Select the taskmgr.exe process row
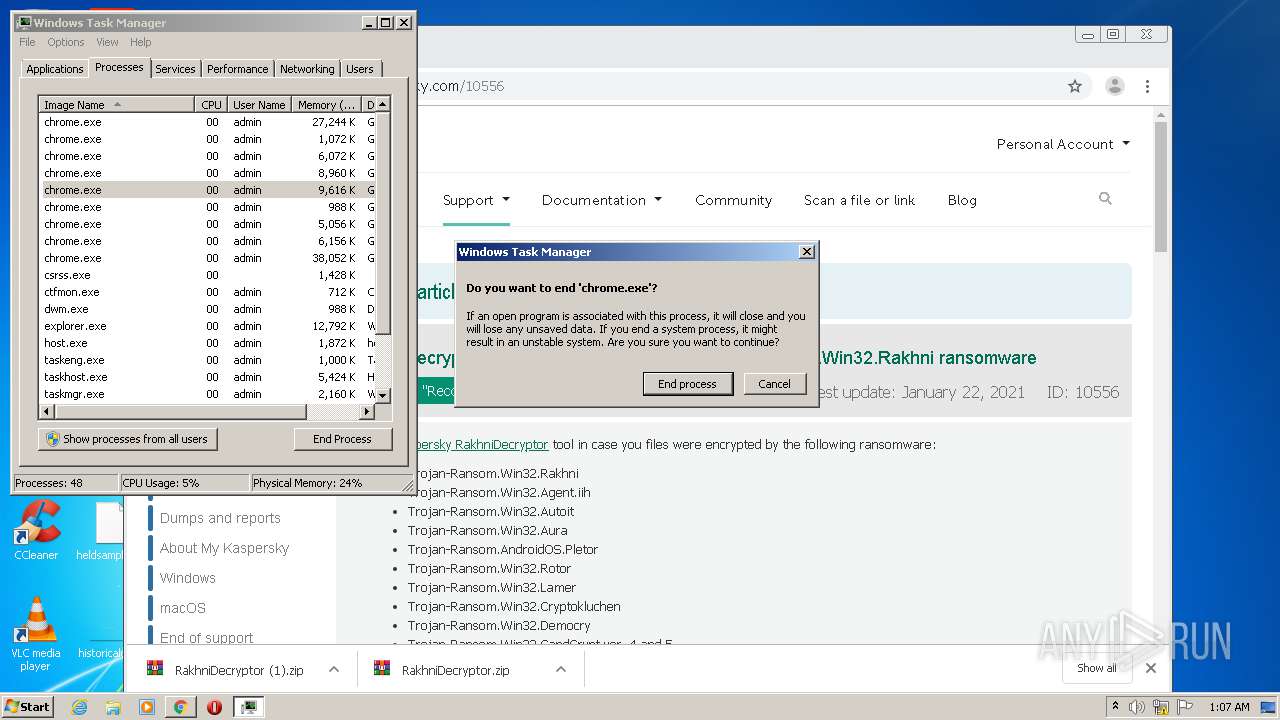The image size is (1280, 720). [x=207, y=394]
